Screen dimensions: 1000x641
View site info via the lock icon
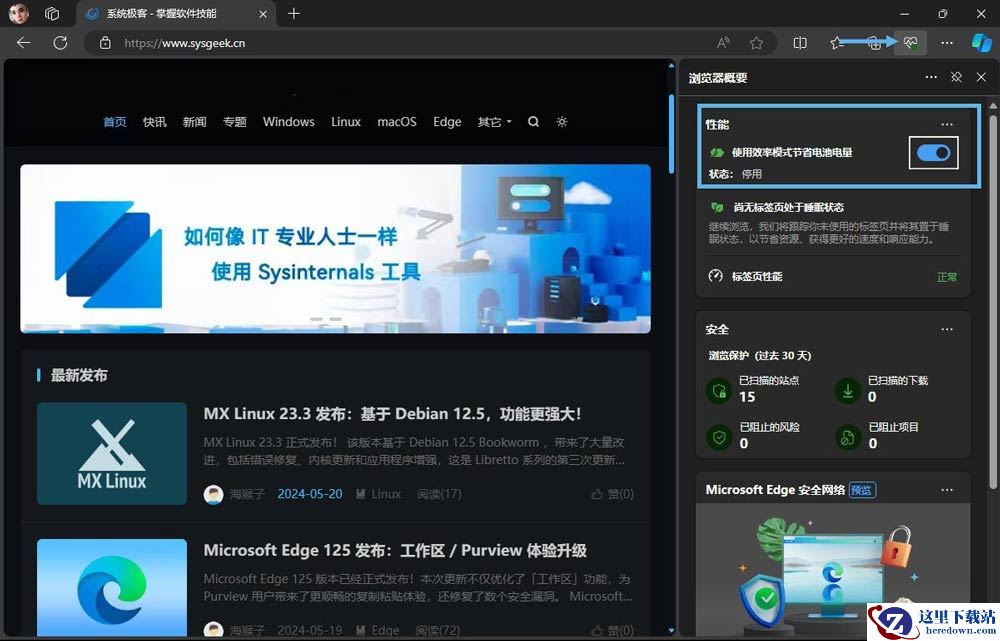pos(105,43)
